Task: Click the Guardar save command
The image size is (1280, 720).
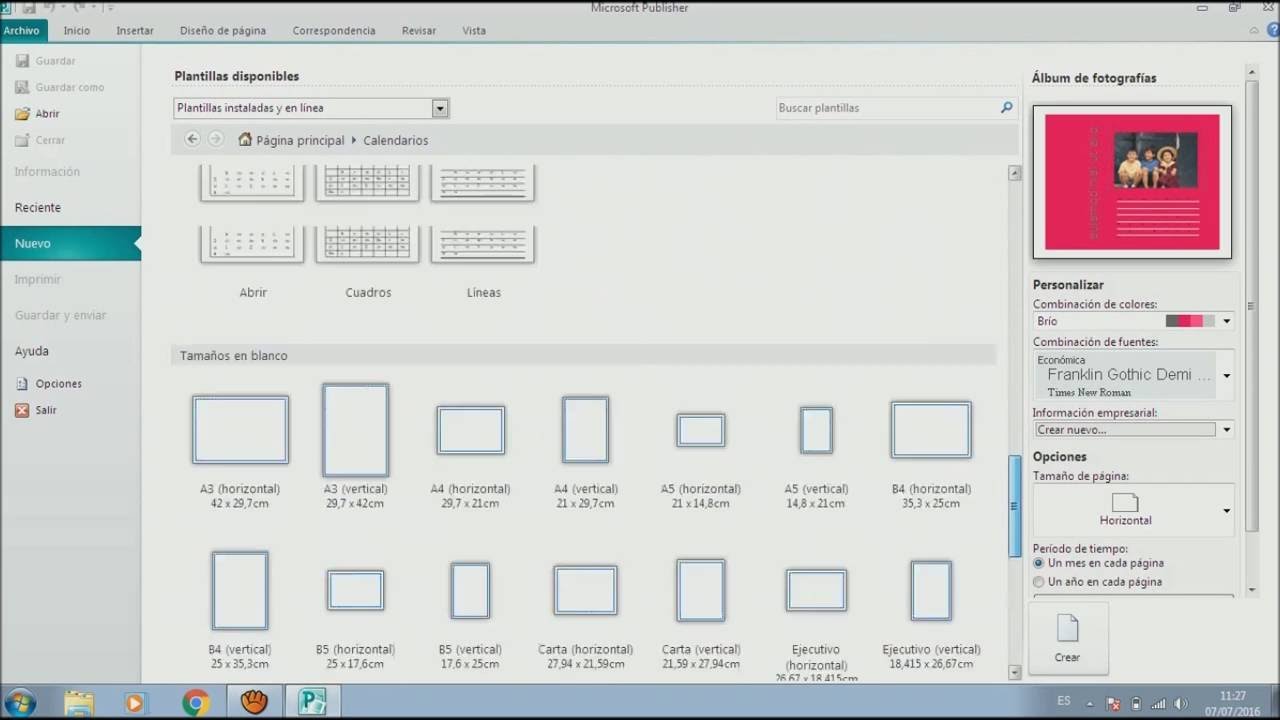Action: click(x=45, y=61)
